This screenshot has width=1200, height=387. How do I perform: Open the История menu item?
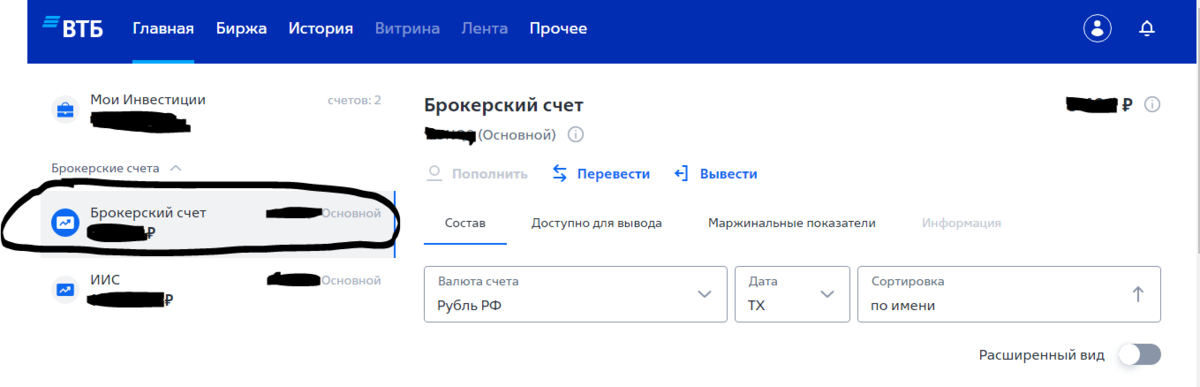click(321, 28)
